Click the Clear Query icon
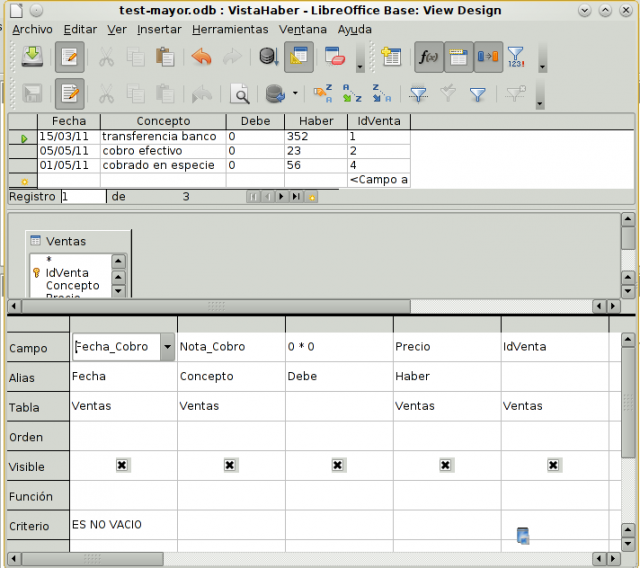The image size is (640, 568). click(x=335, y=57)
